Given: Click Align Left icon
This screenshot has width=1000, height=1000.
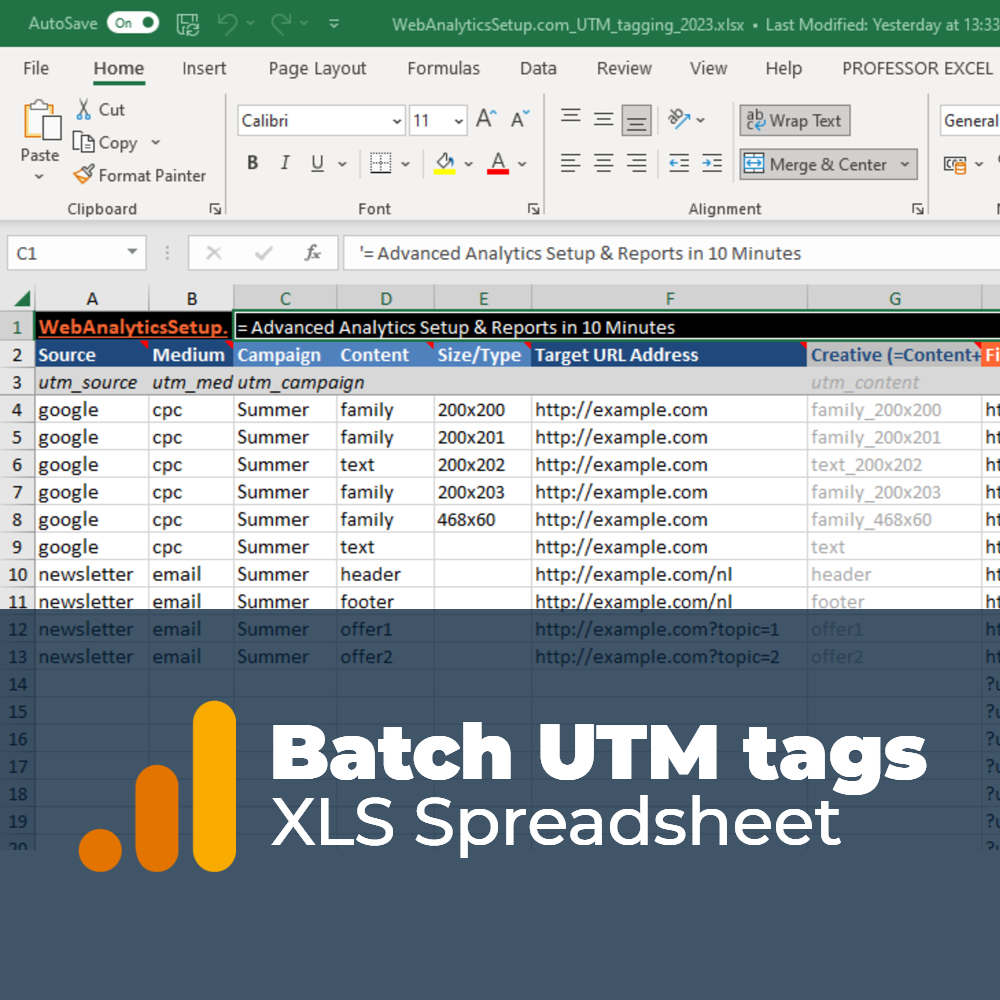Looking at the screenshot, I should (x=571, y=163).
